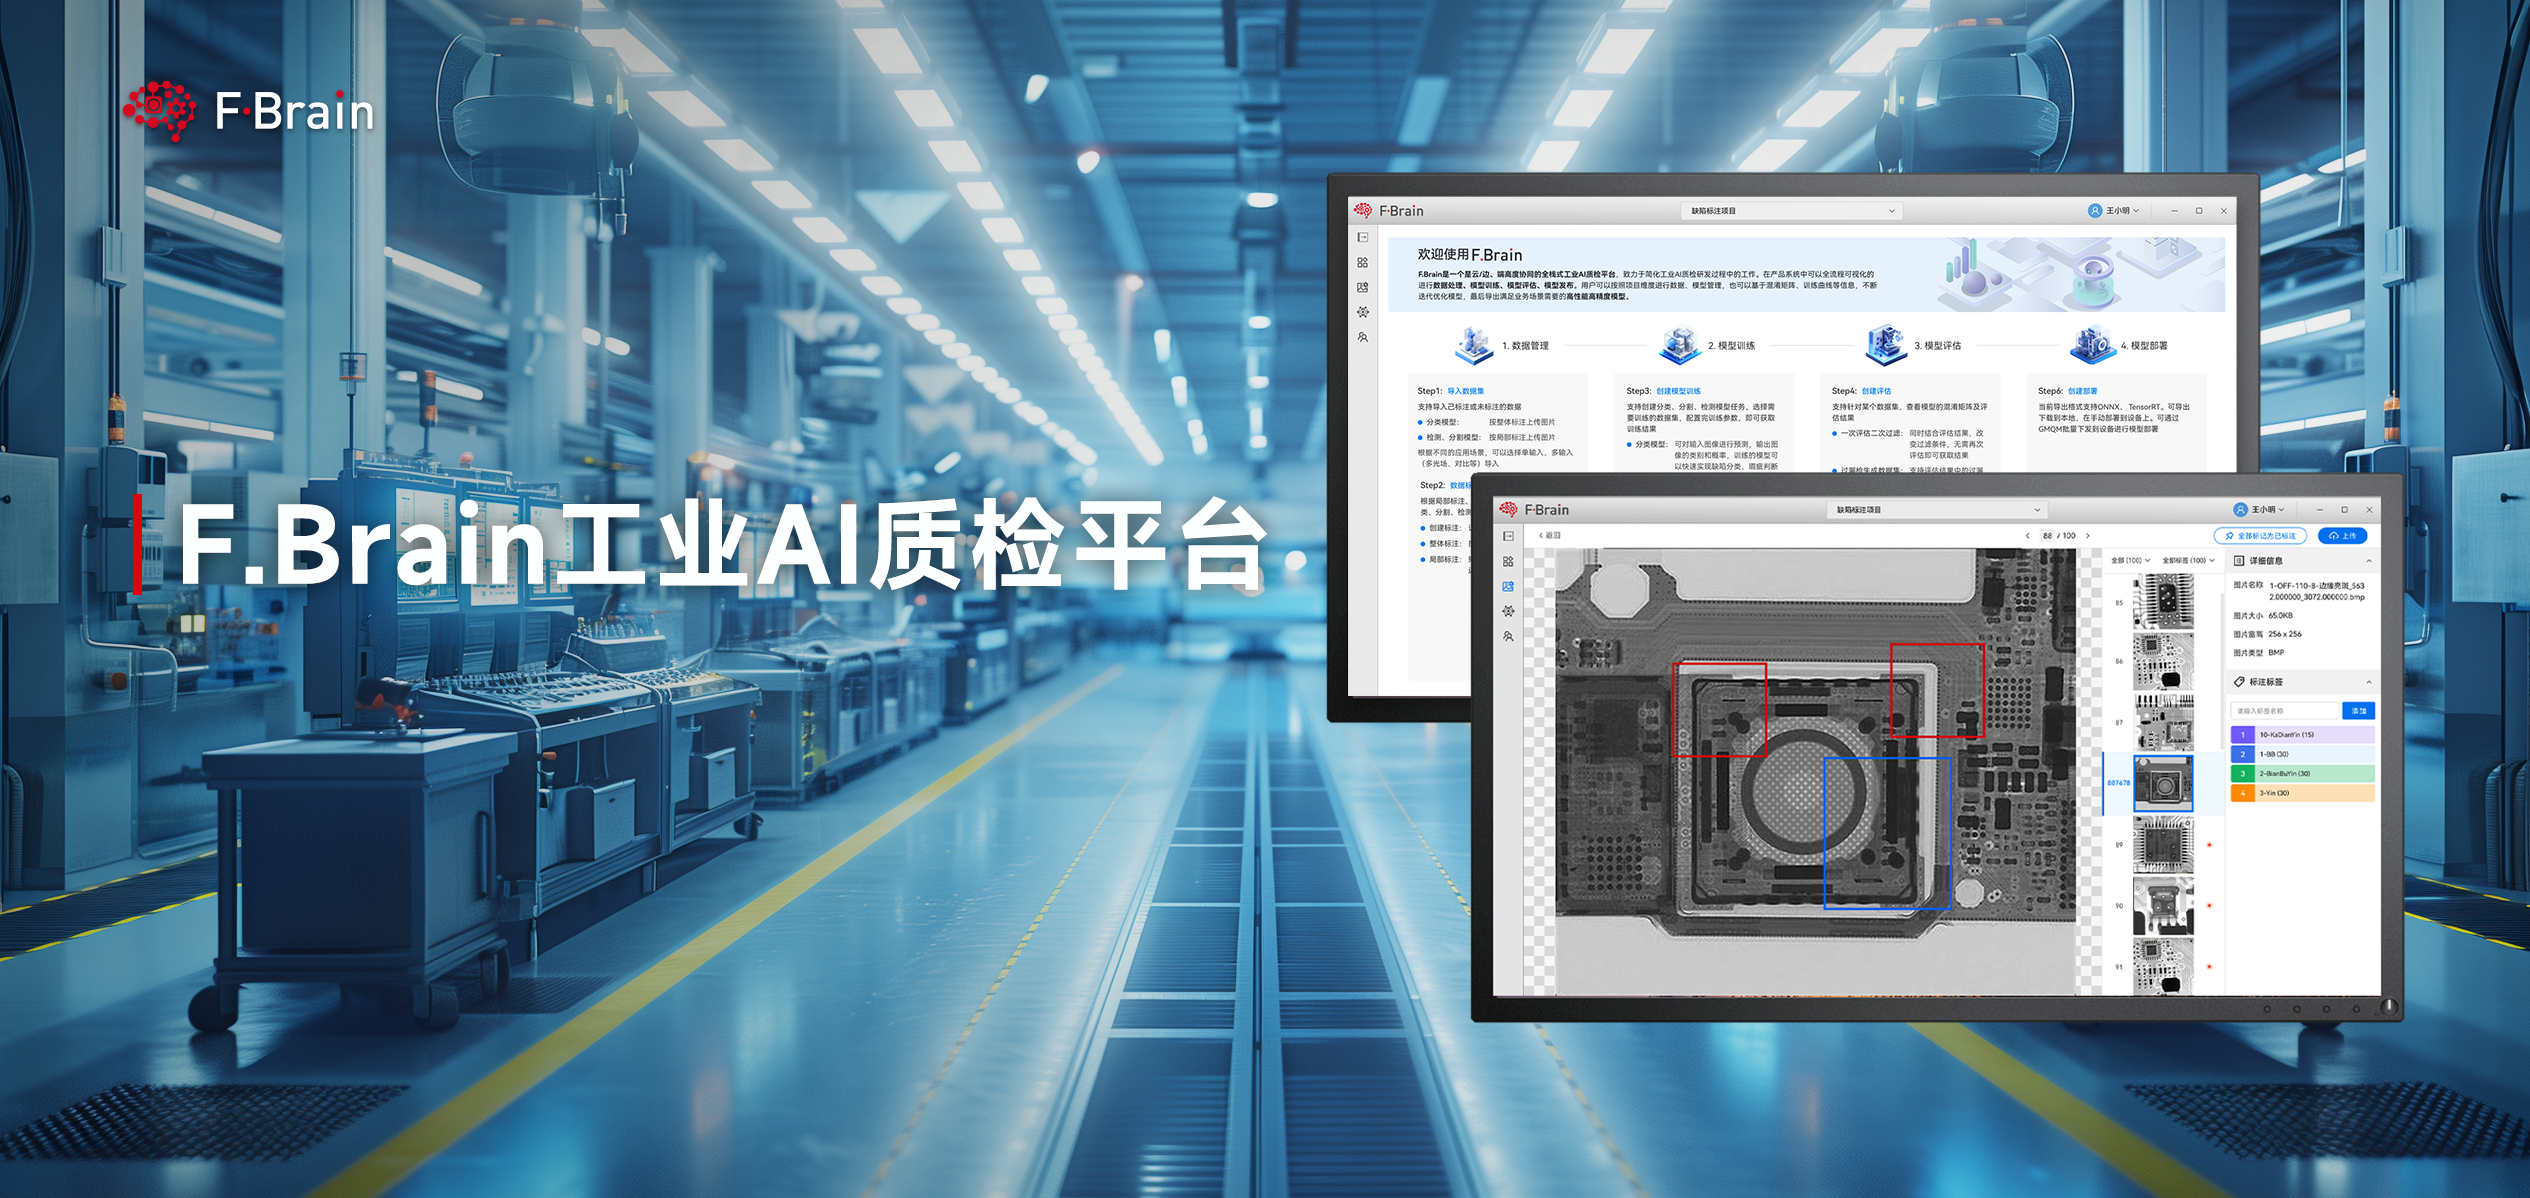Select the highlighted thumbnail 887678
The height and width of the screenshot is (1198, 2530).
coord(2163,783)
